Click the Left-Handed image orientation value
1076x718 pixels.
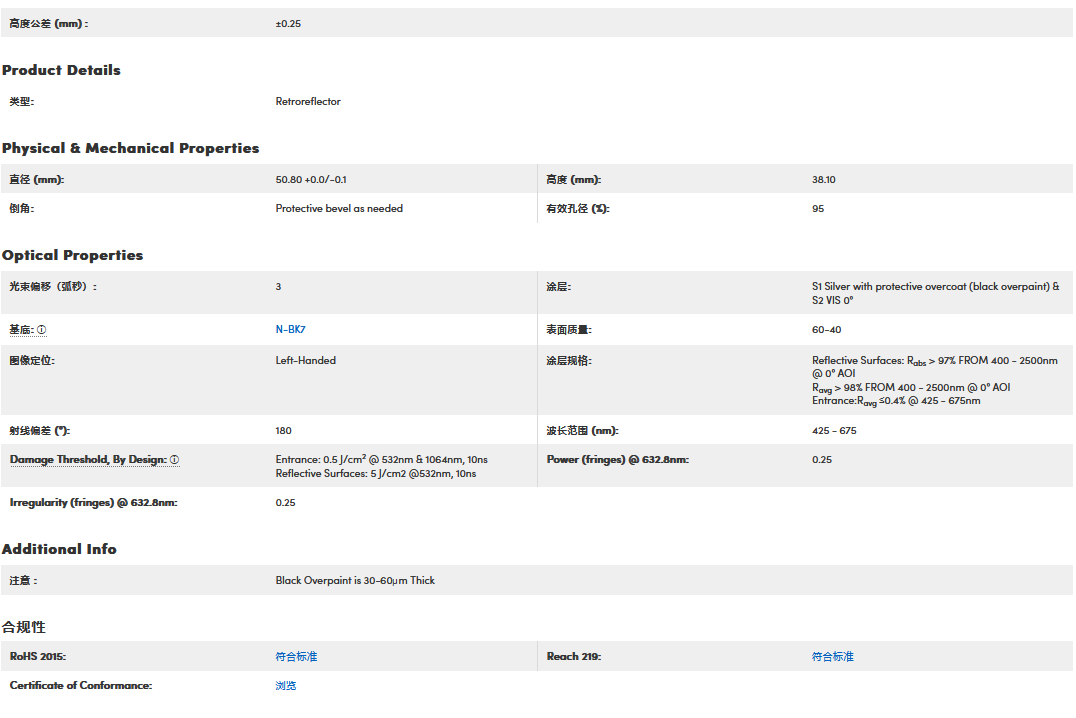click(305, 361)
